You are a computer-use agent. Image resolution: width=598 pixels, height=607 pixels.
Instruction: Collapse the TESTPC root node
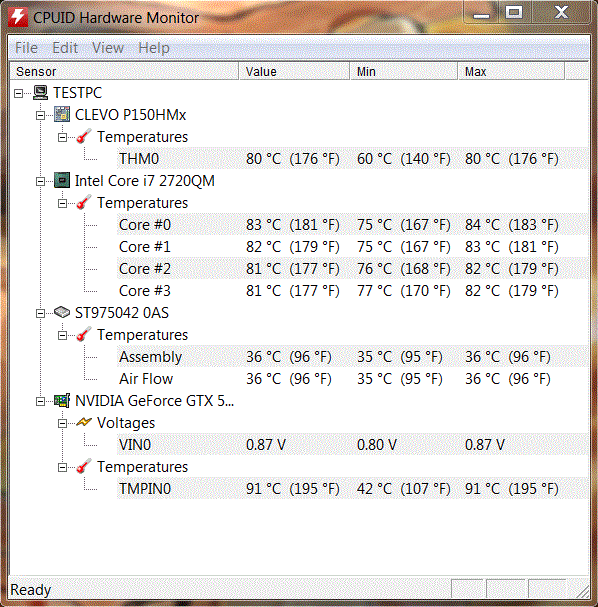tap(18, 93)
